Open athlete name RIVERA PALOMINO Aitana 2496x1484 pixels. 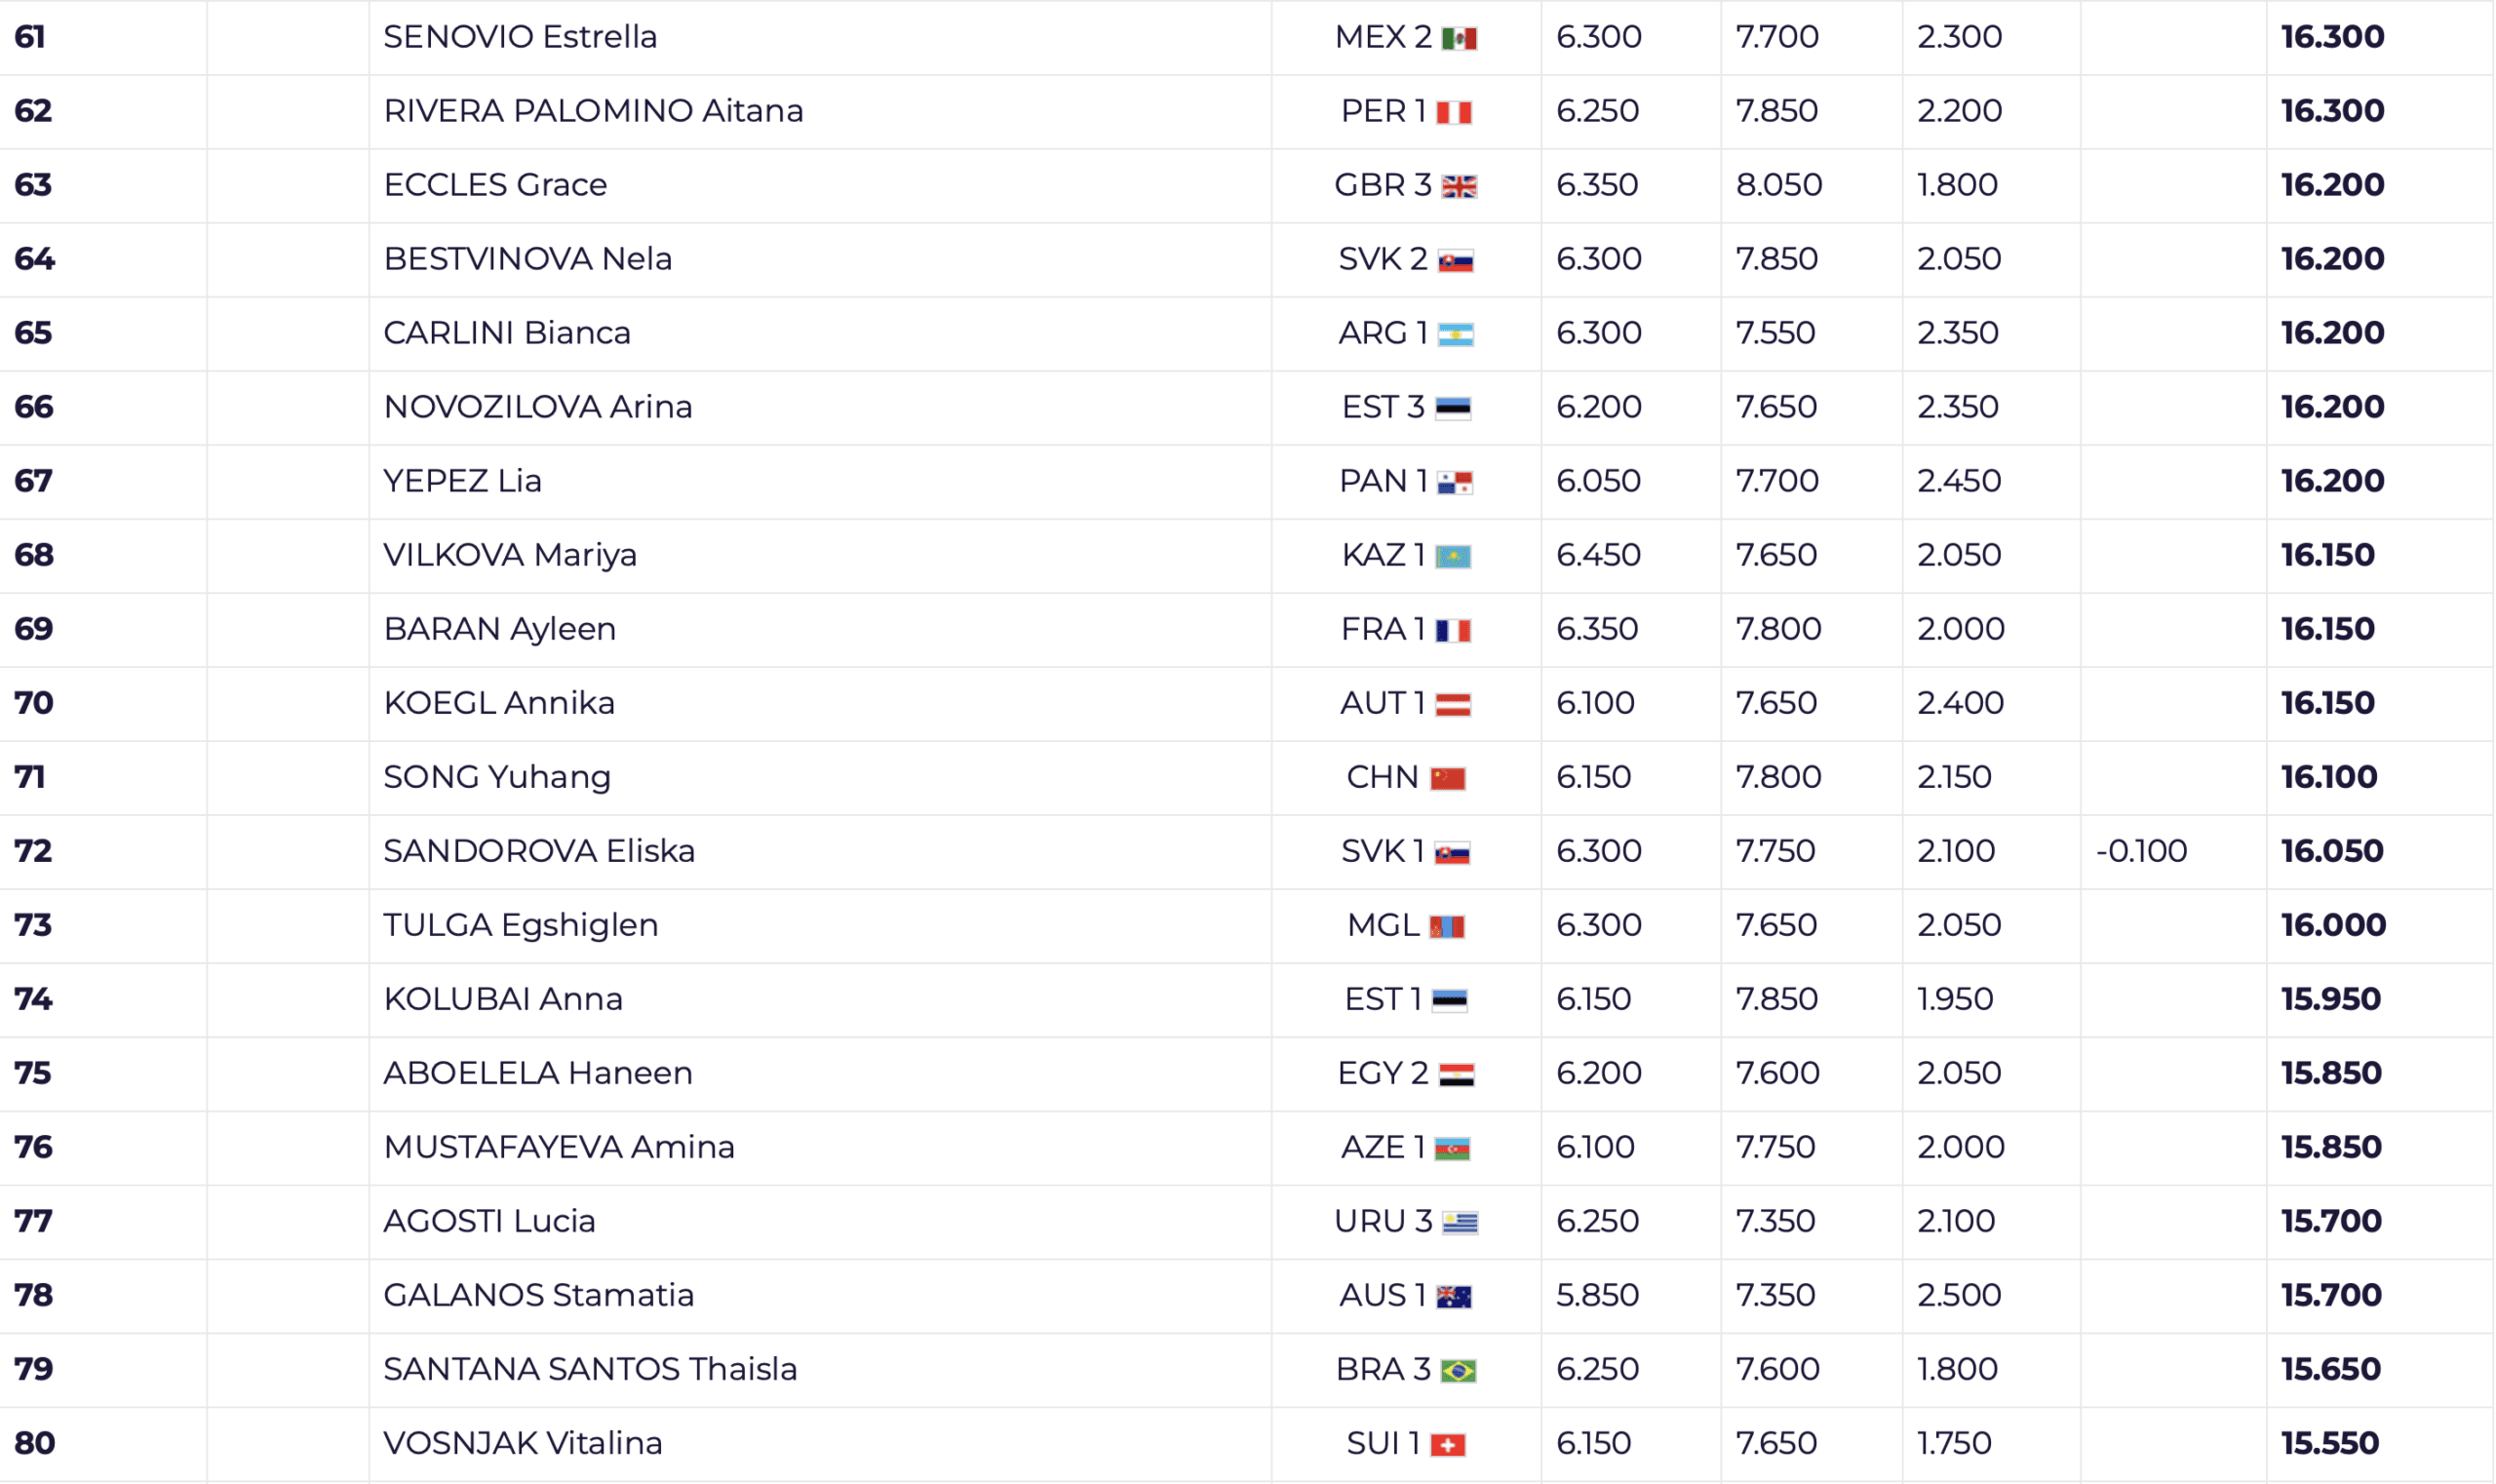[x=594, y=111]
